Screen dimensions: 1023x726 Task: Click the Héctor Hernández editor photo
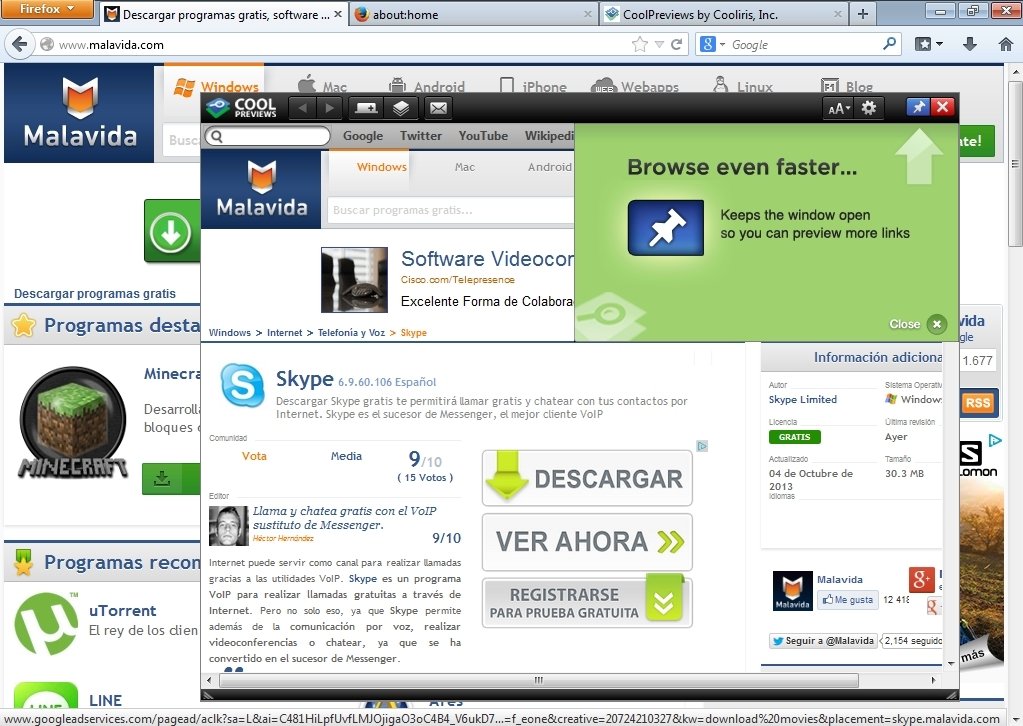click(228, 526)
